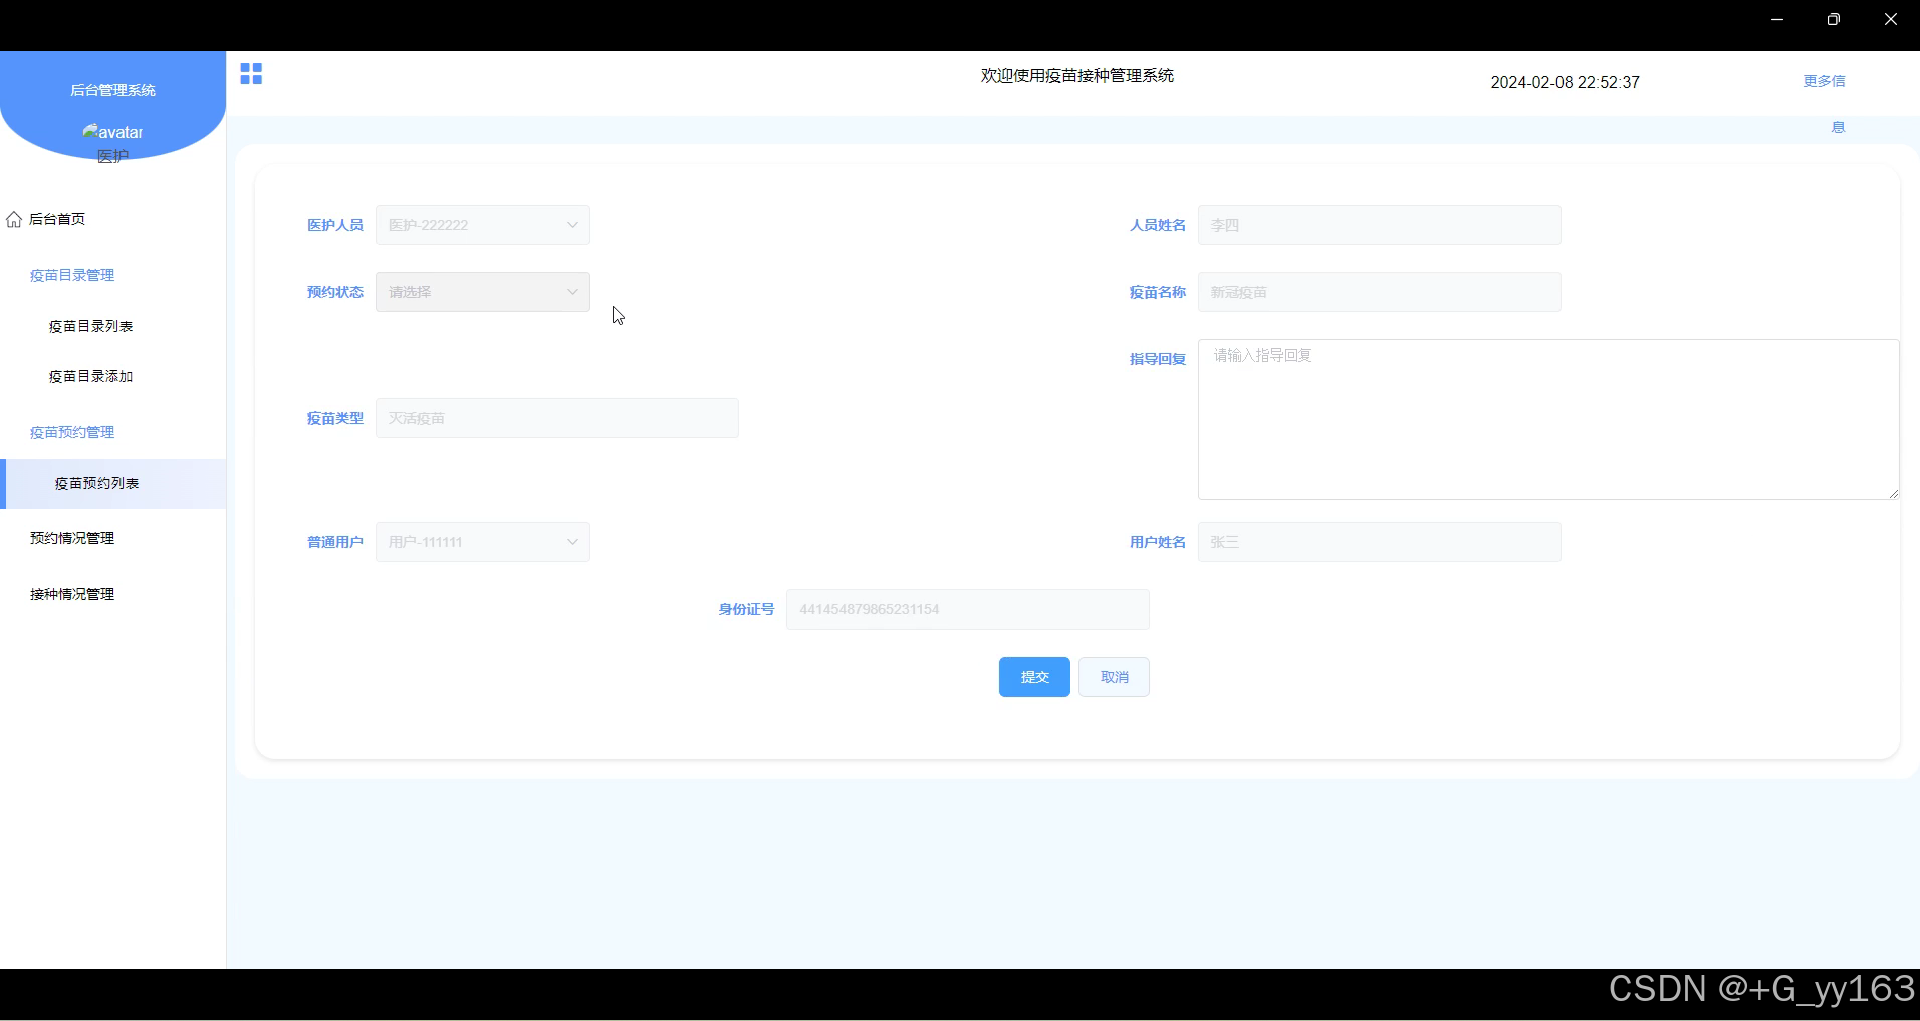This screenshot has height=1021, width=1920.
Task: Minimize the application window
Action: pyautogui.click(x=1777, y=19)
